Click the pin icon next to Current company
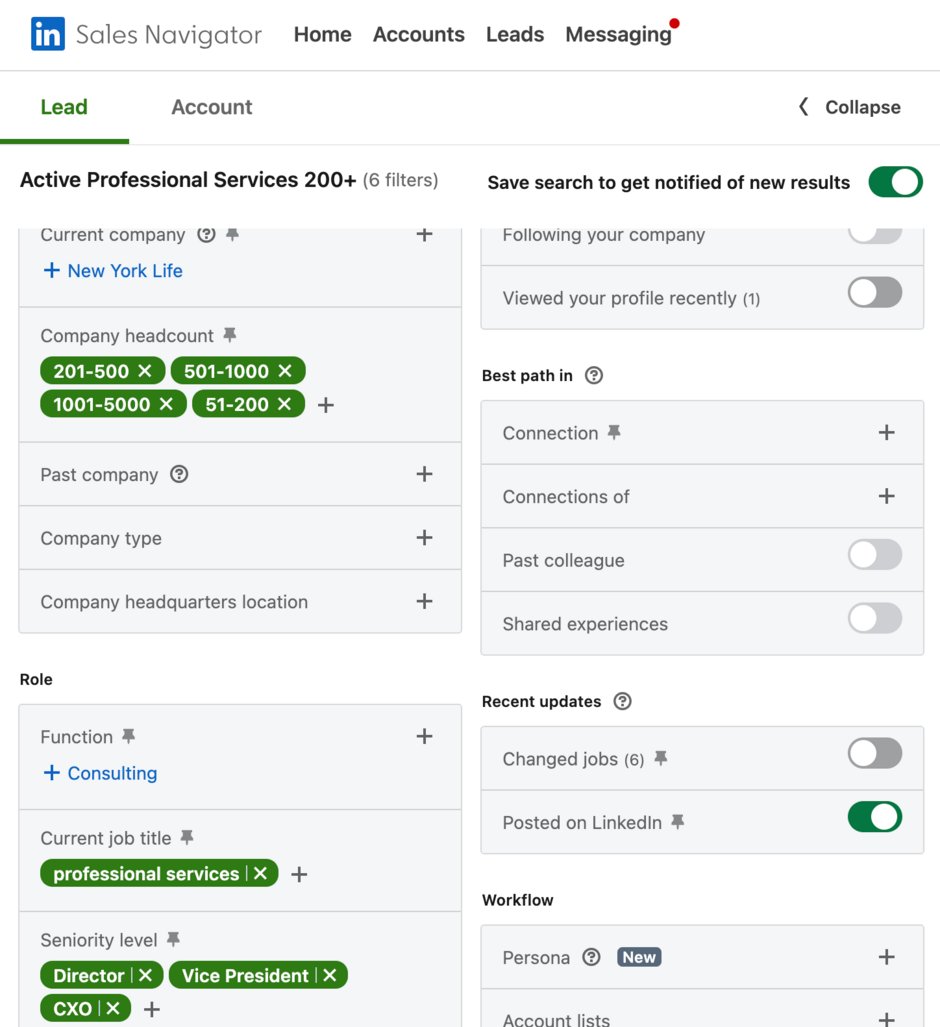940x1027 pixels. tap(233, 234)
